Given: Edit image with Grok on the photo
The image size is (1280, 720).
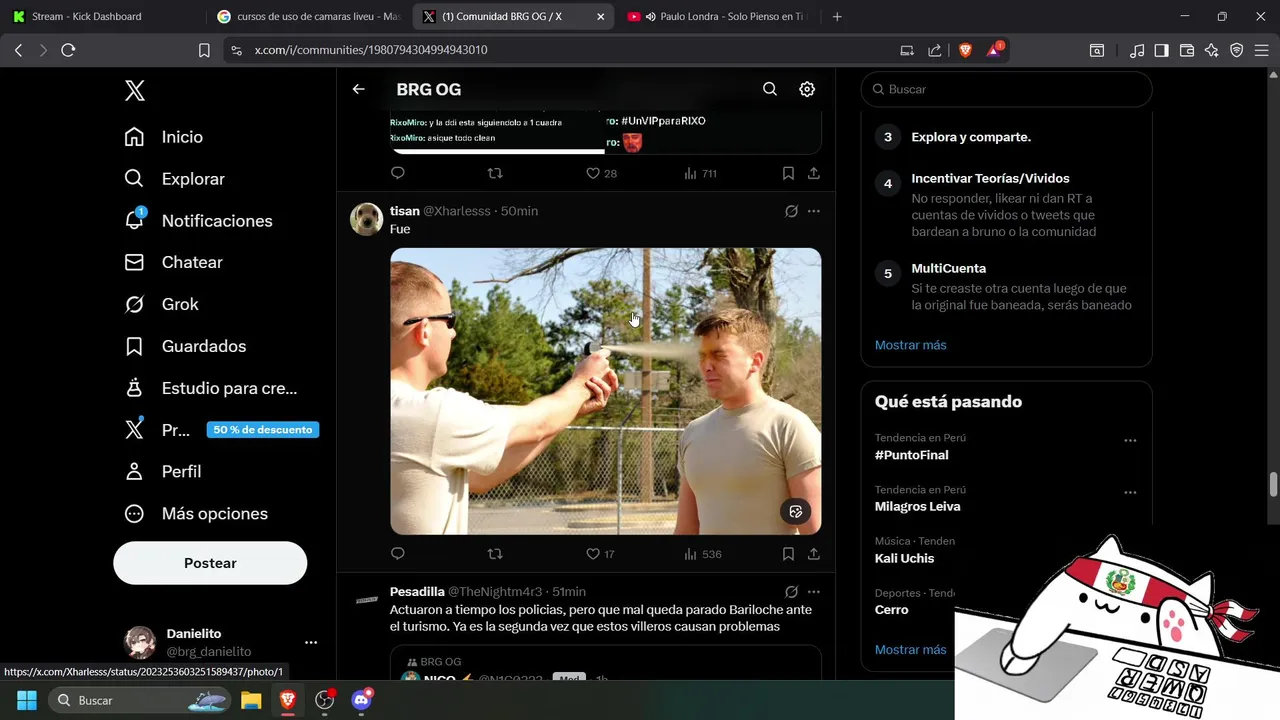Looking at the screenshot, I should point(796,511).
